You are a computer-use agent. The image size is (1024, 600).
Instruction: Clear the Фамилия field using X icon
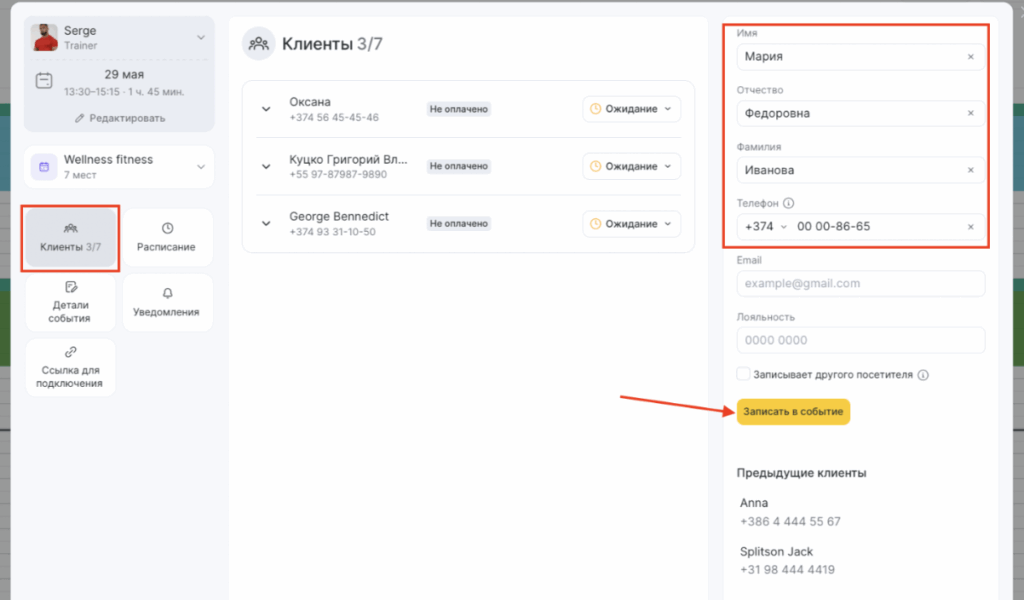click(x=970, y=171)
